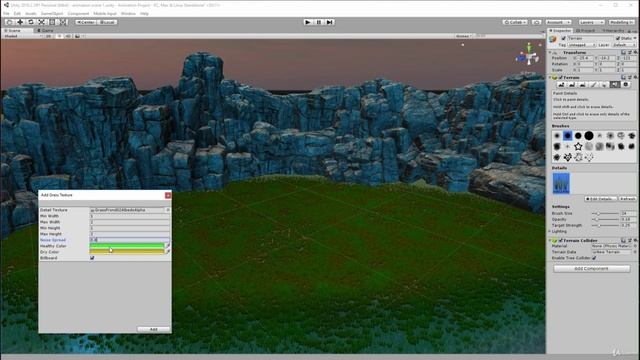640x360 pixels.
Task: Click the Step forward button
Action: pyautogui.click(x=330, y=22)
